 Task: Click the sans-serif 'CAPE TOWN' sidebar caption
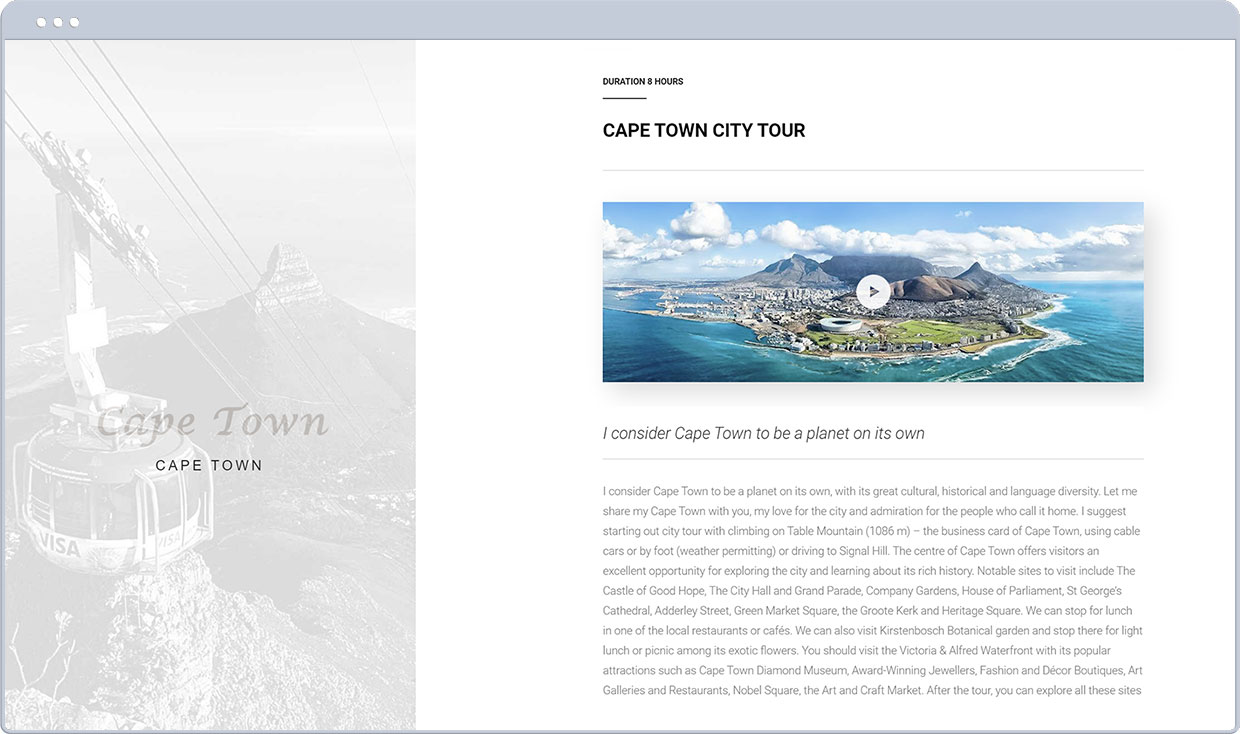pos(209,466)
